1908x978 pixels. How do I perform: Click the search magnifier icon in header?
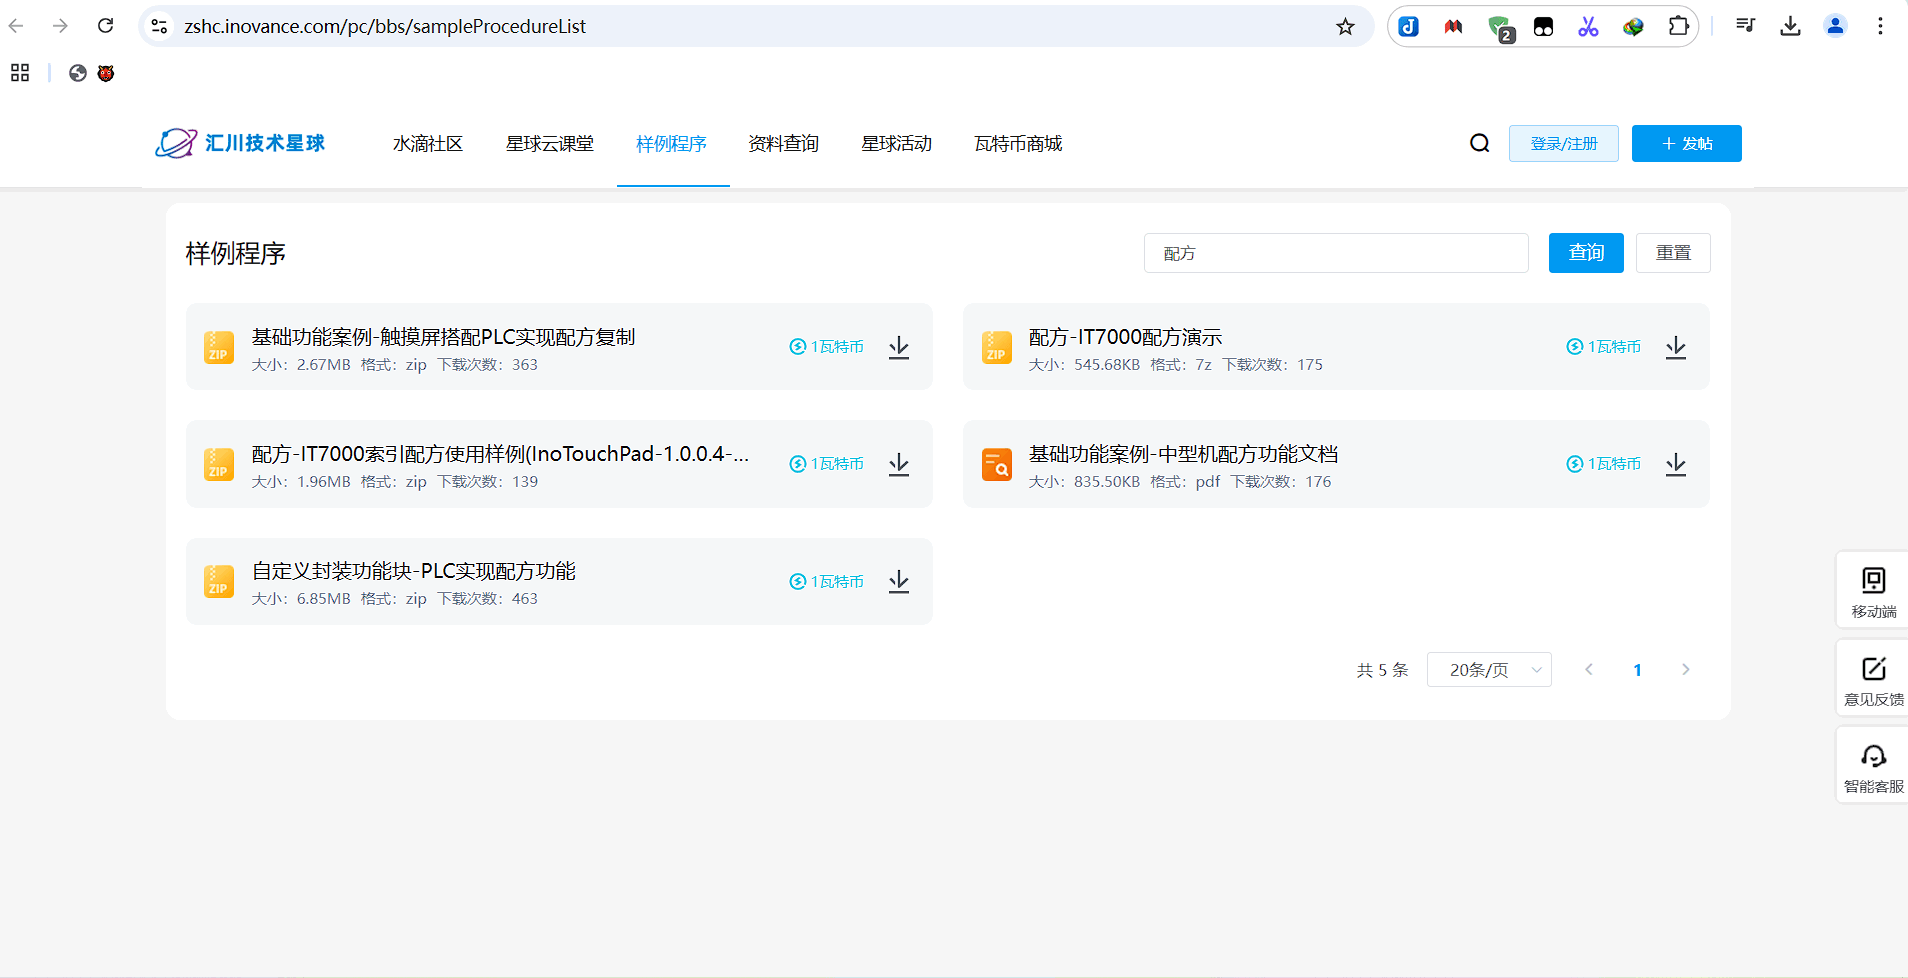pos(1479,144)
